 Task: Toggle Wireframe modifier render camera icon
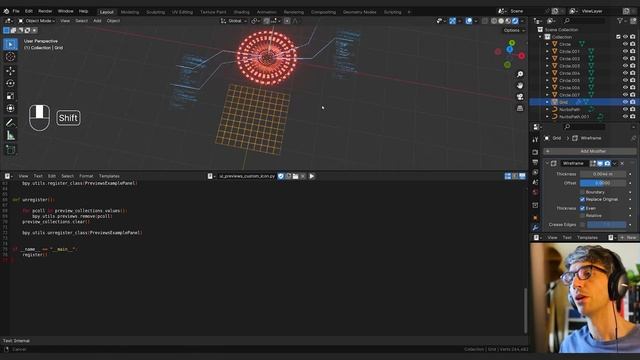point(607,163)
